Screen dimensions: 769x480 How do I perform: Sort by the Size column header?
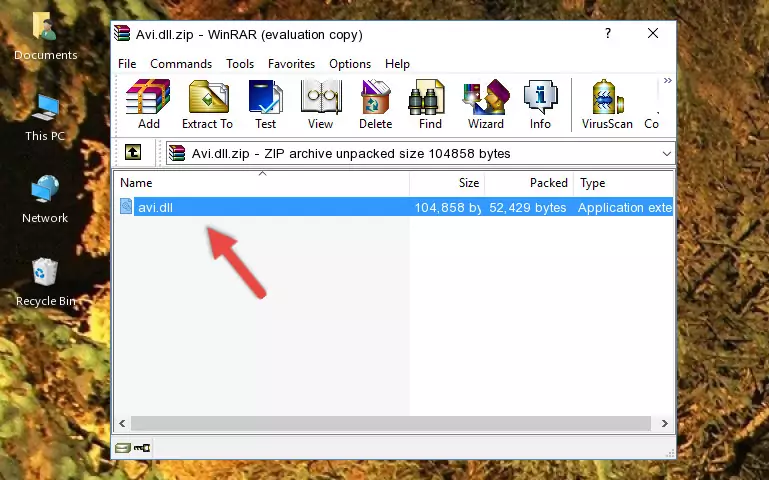coord(447,183)
